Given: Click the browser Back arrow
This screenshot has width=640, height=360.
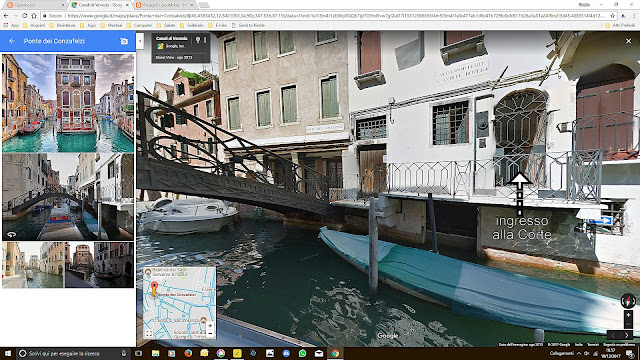Looking at the screenshot, I should point(6,16).
